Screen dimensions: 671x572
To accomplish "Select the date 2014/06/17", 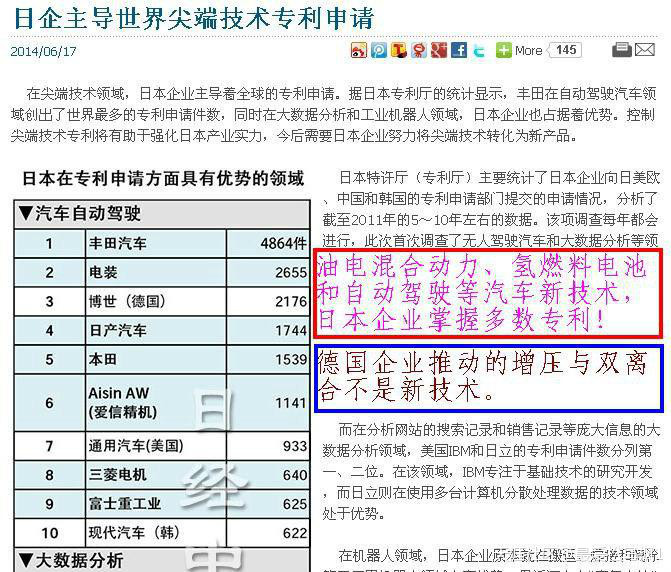I will (43, 51).
